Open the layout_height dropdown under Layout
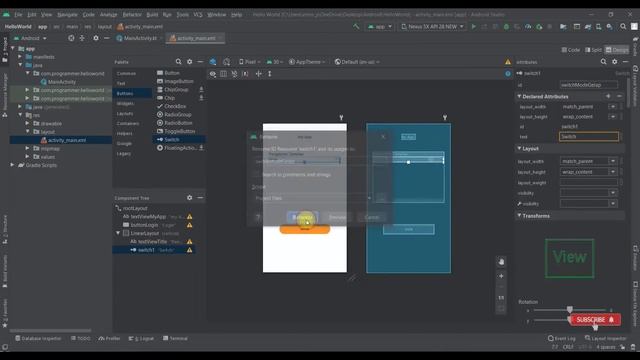The width and height of the screenshot is (640, 360). pyautogui.click(x=613, y=172)
